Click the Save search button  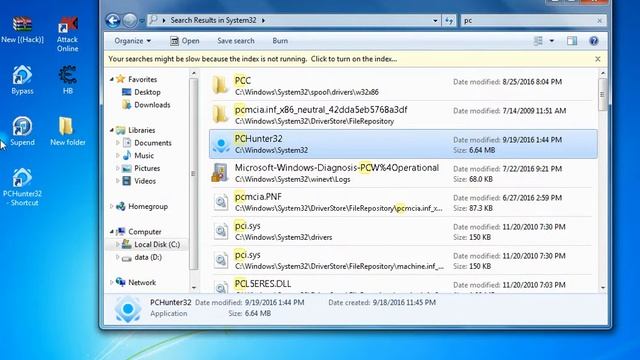pos(236,41)
